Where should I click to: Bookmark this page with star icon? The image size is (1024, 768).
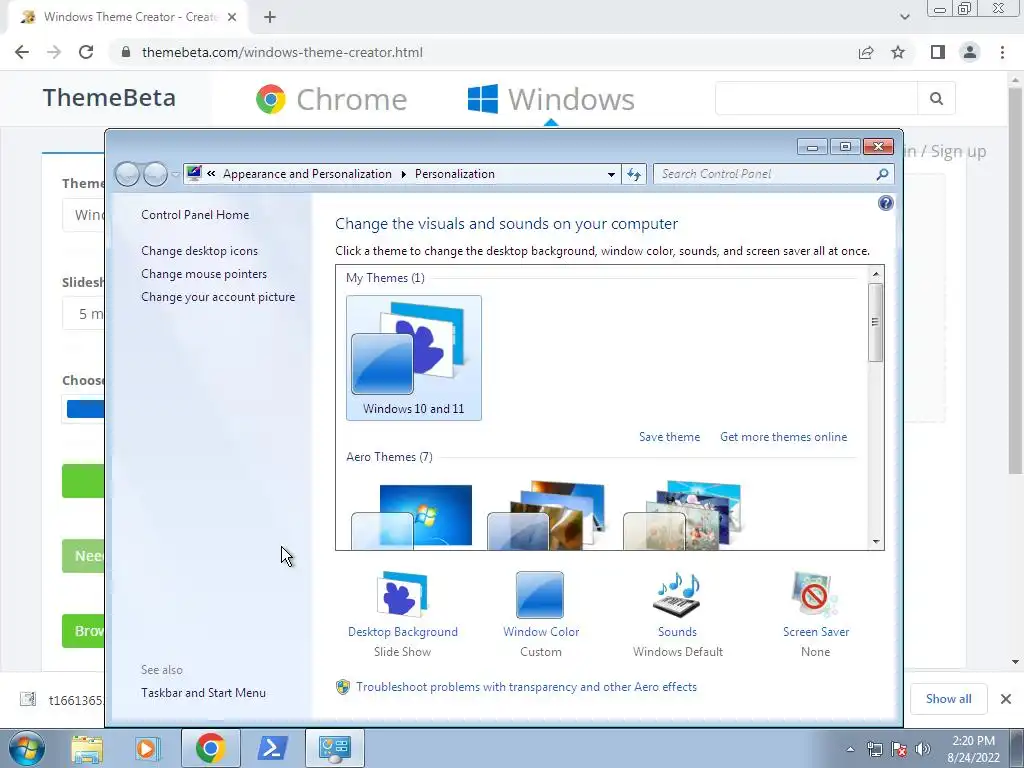pyautogui.click(x=898, y=52)
